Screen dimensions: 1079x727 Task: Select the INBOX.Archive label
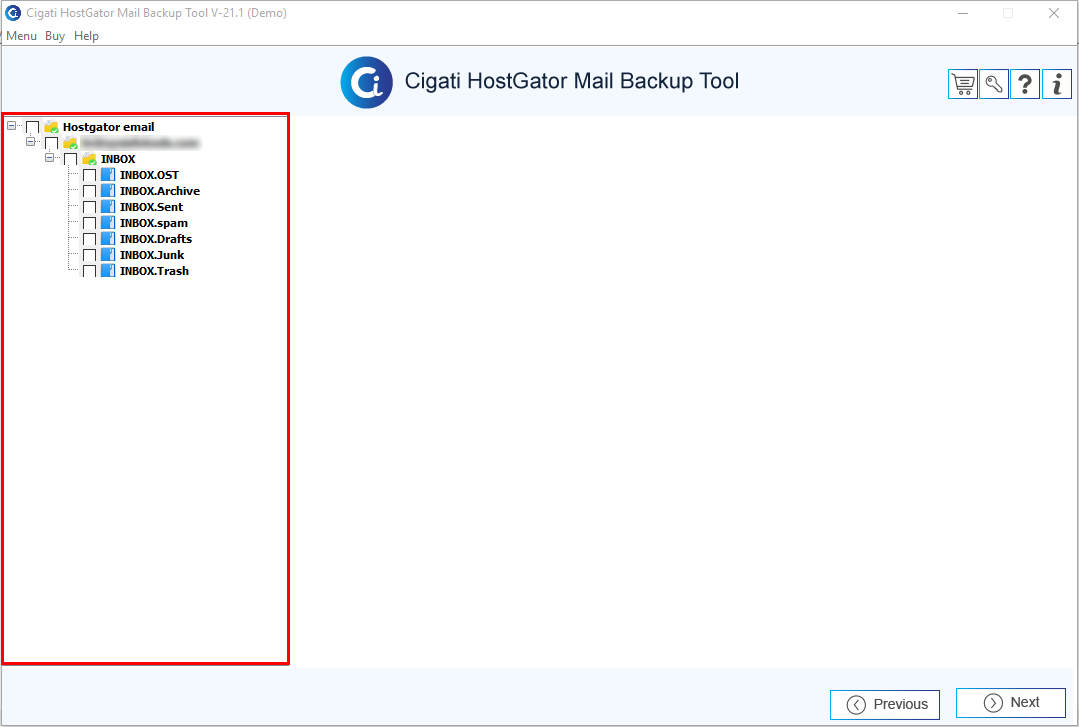pyautogui.click(x=160, y=191)
